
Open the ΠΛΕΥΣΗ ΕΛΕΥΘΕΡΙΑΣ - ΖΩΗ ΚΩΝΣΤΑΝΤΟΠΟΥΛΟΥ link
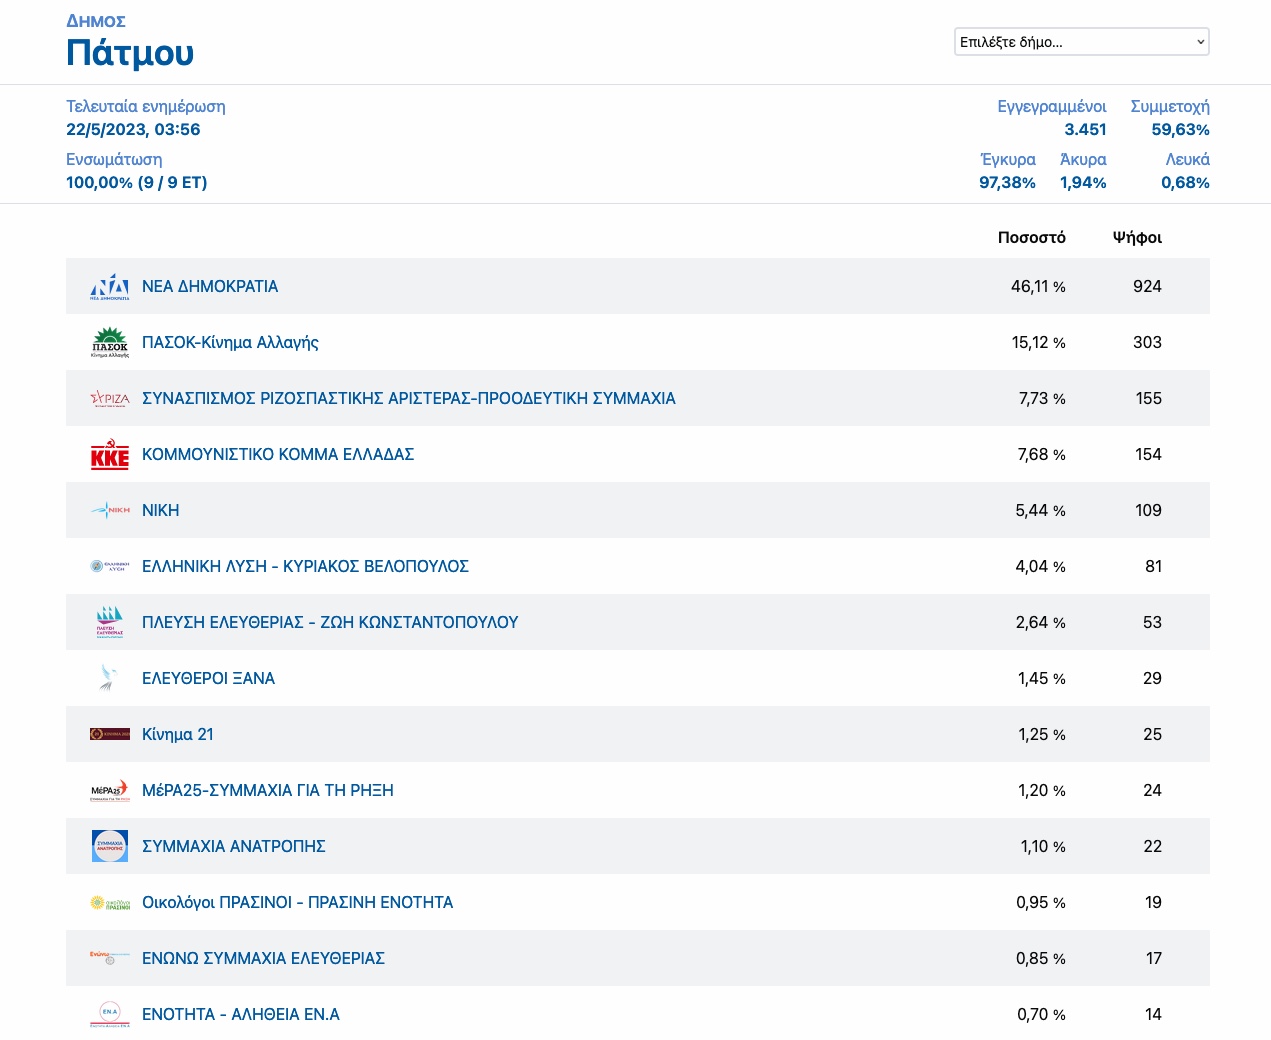click(x=330, y=622)
